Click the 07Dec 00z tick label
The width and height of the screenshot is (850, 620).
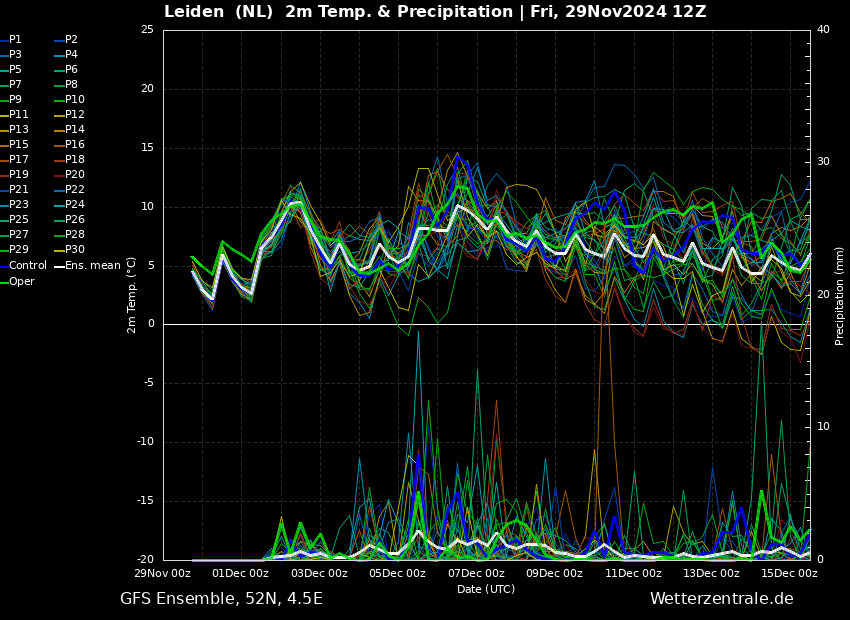point(477,573)
